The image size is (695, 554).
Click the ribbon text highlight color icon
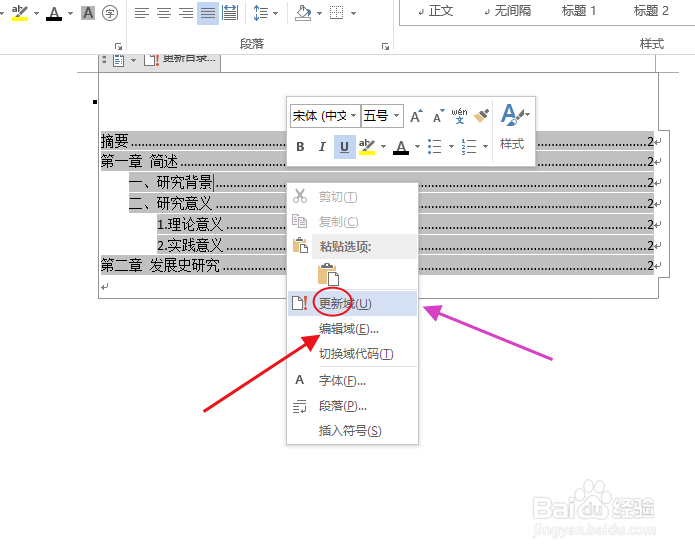click(20, 13)
